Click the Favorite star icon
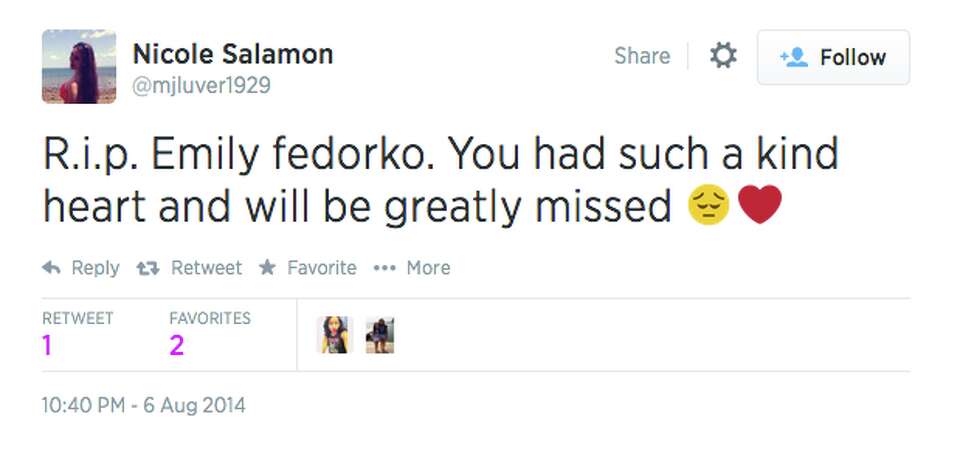This screenshot has width=960, height=462. click(267, 268)
